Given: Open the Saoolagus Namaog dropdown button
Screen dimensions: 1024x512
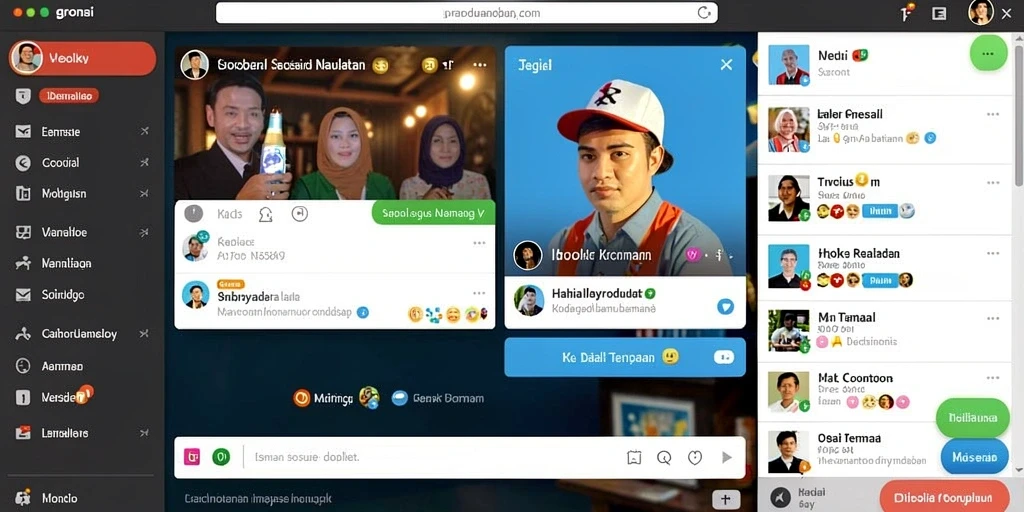Looking at the screenshot, I should [433, 213].
